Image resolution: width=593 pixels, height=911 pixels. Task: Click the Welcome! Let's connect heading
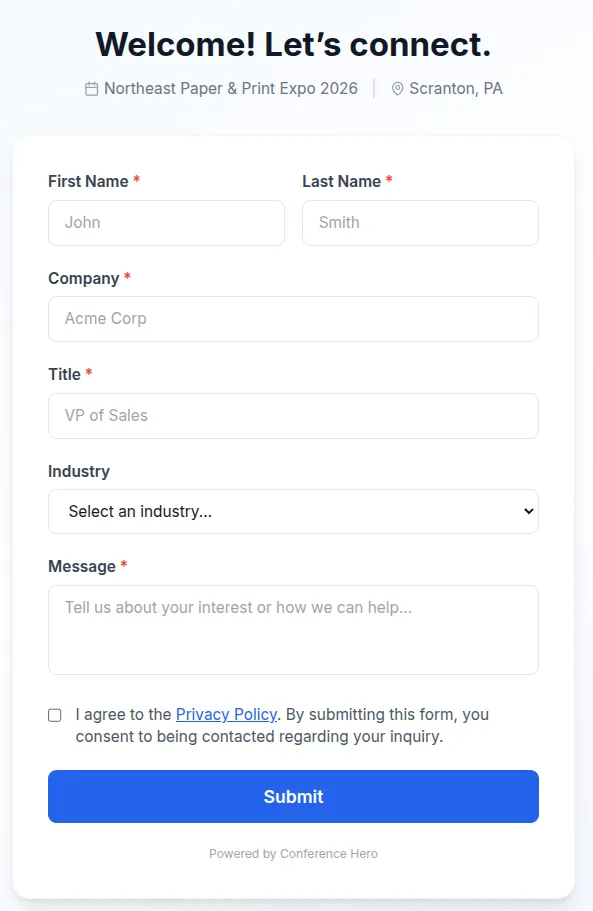(x=293, y=44)
